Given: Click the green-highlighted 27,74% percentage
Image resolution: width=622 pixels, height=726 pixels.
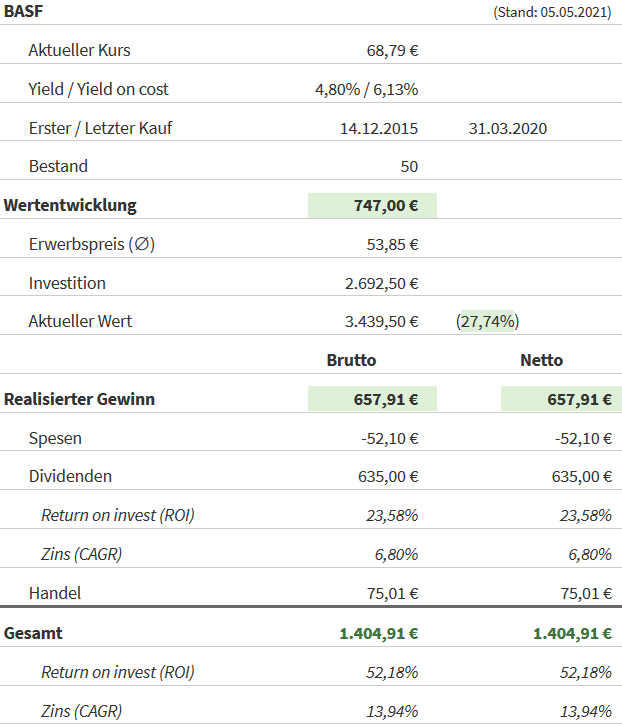Looking at the screenshot, I should 487,321.
